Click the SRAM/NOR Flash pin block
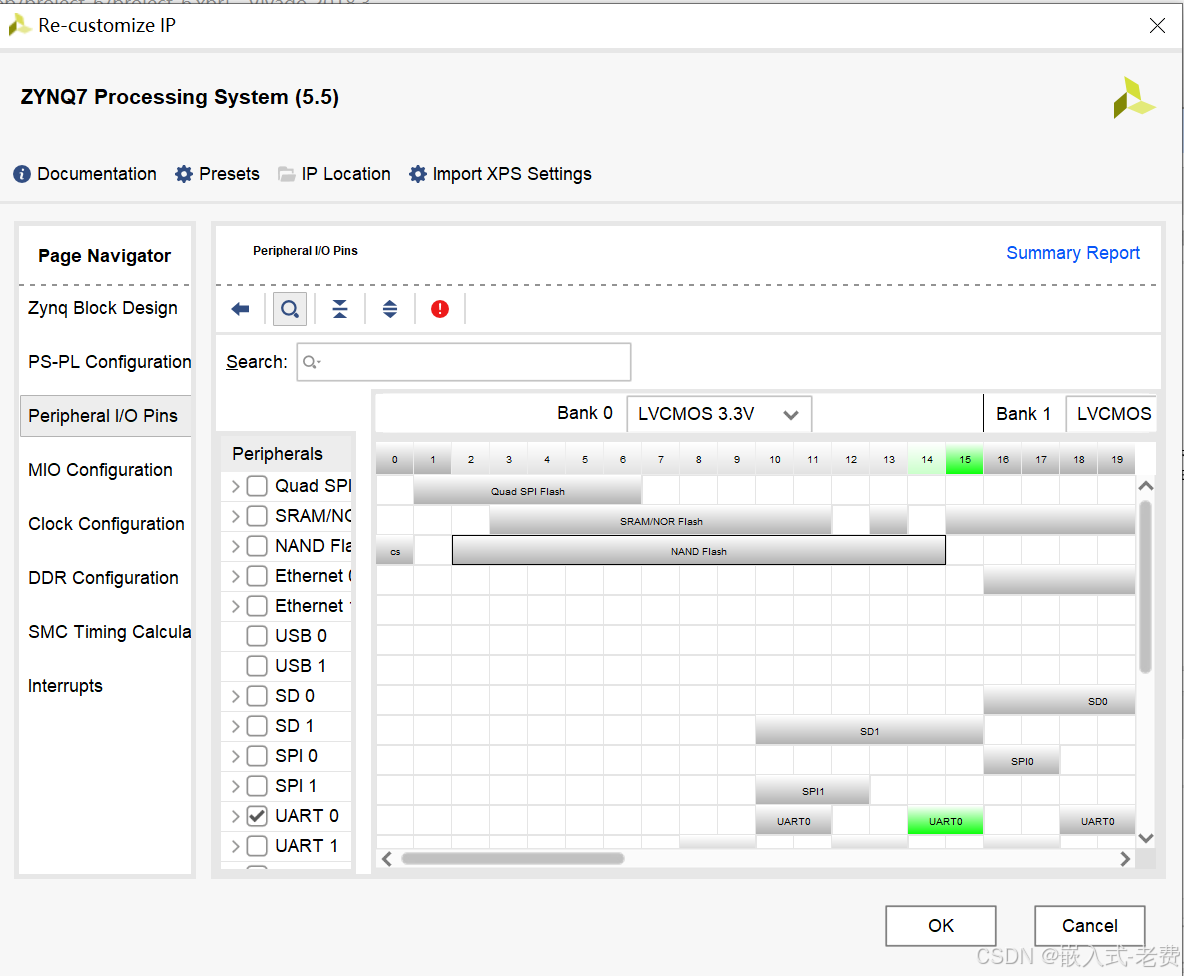This screenshot has height=976, width=1184. [661, 521]
